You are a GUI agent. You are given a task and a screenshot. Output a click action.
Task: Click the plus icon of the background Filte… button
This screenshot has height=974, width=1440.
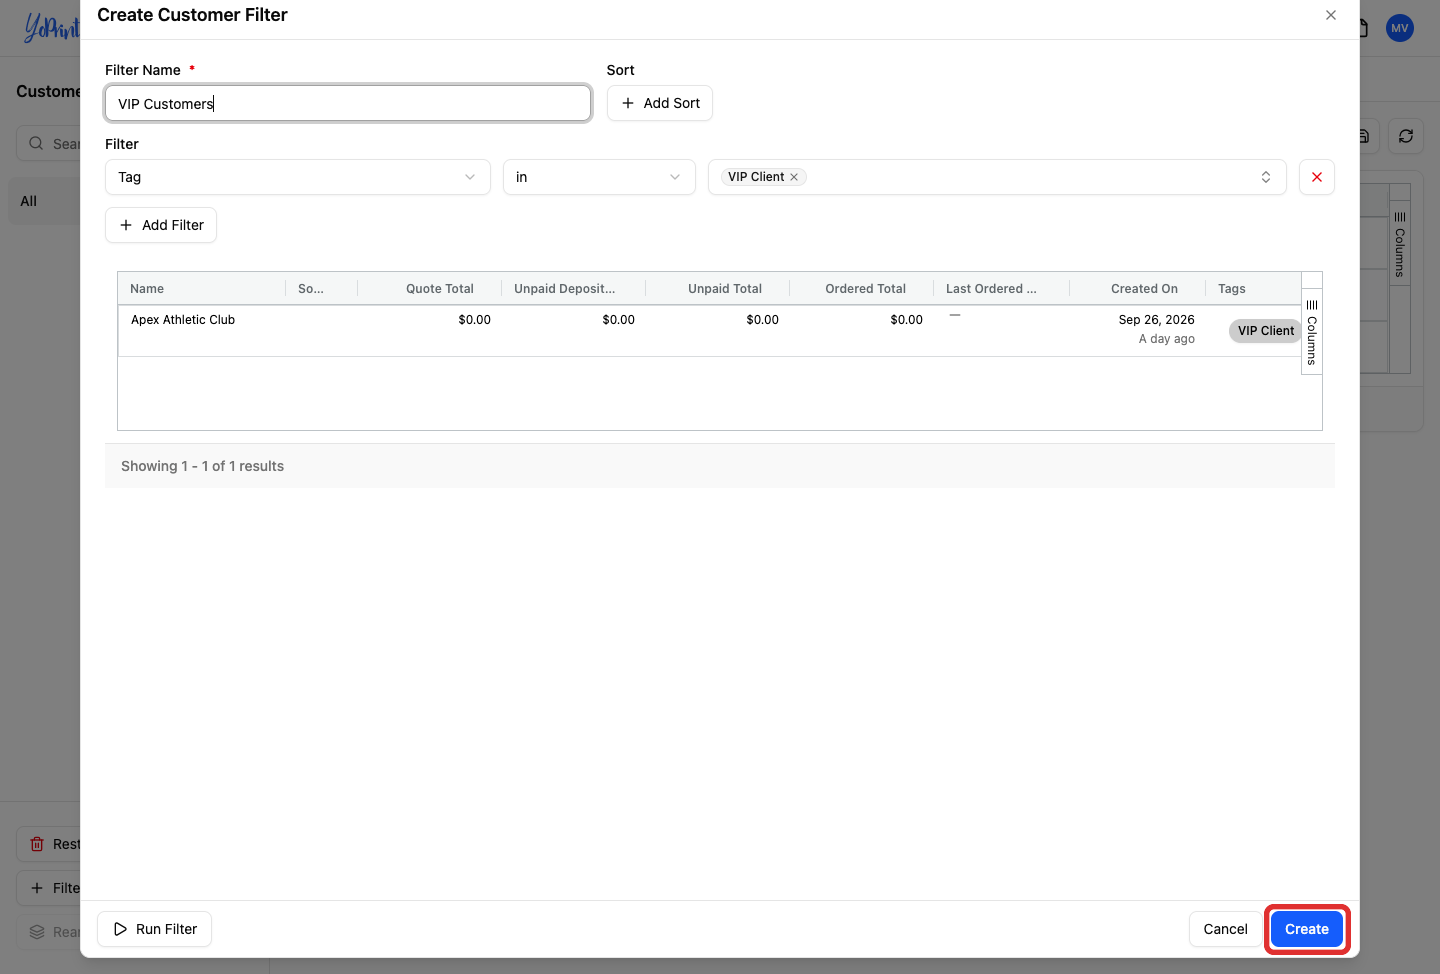pos(37,888)
